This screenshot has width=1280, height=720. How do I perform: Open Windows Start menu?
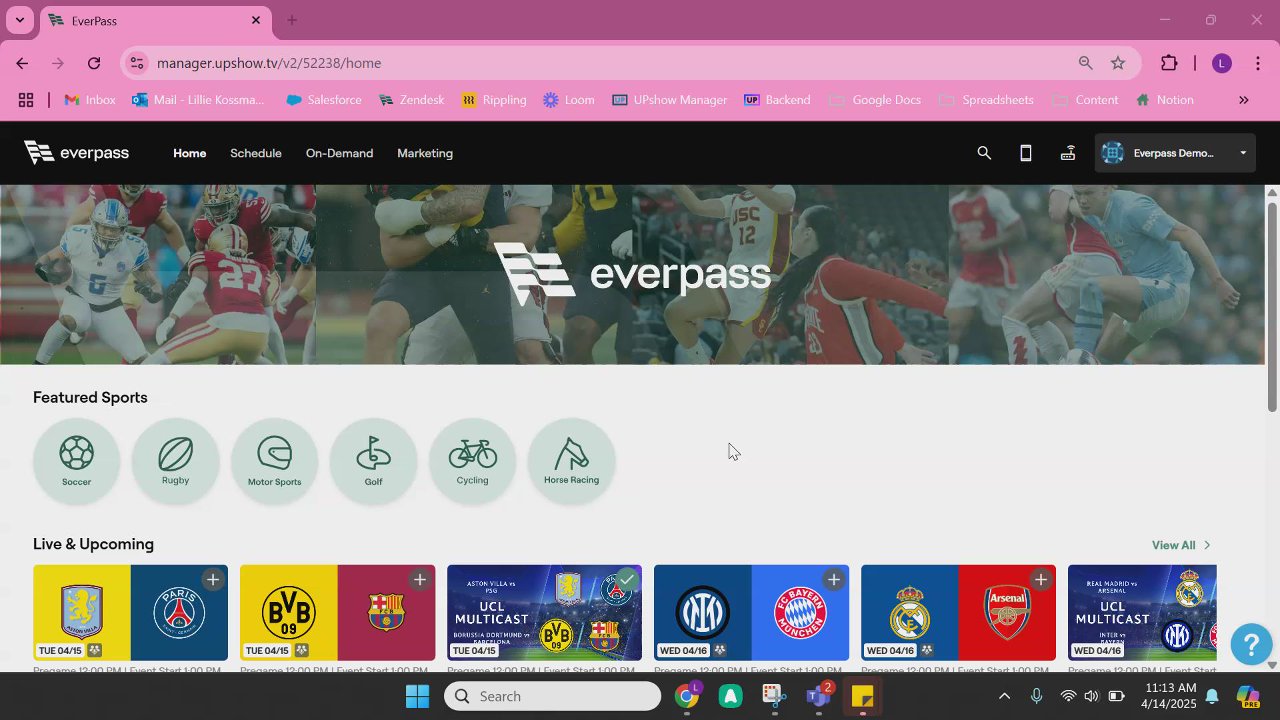pos(417,696)
